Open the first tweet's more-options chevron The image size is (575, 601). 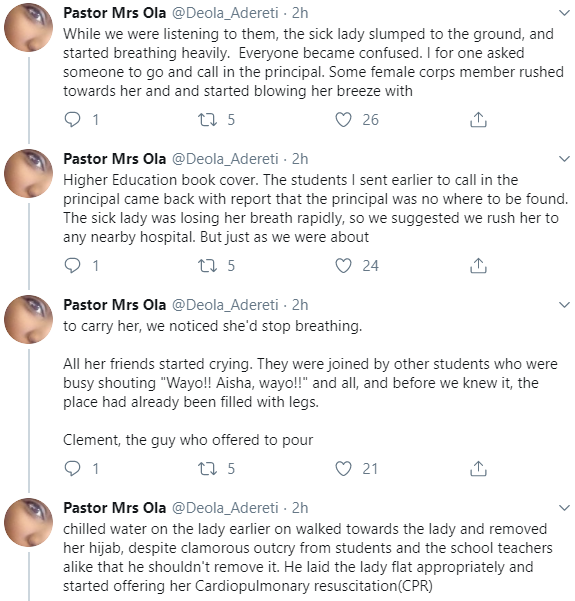pos(564,13)
